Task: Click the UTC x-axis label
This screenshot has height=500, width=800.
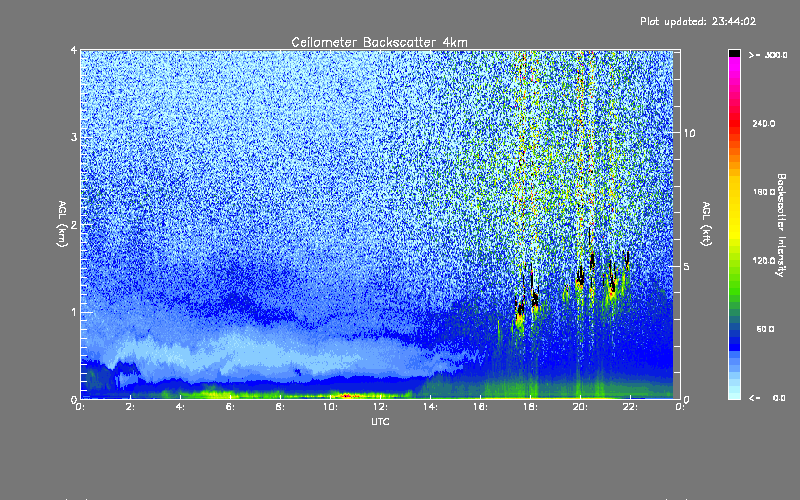Action: (380, 422)
